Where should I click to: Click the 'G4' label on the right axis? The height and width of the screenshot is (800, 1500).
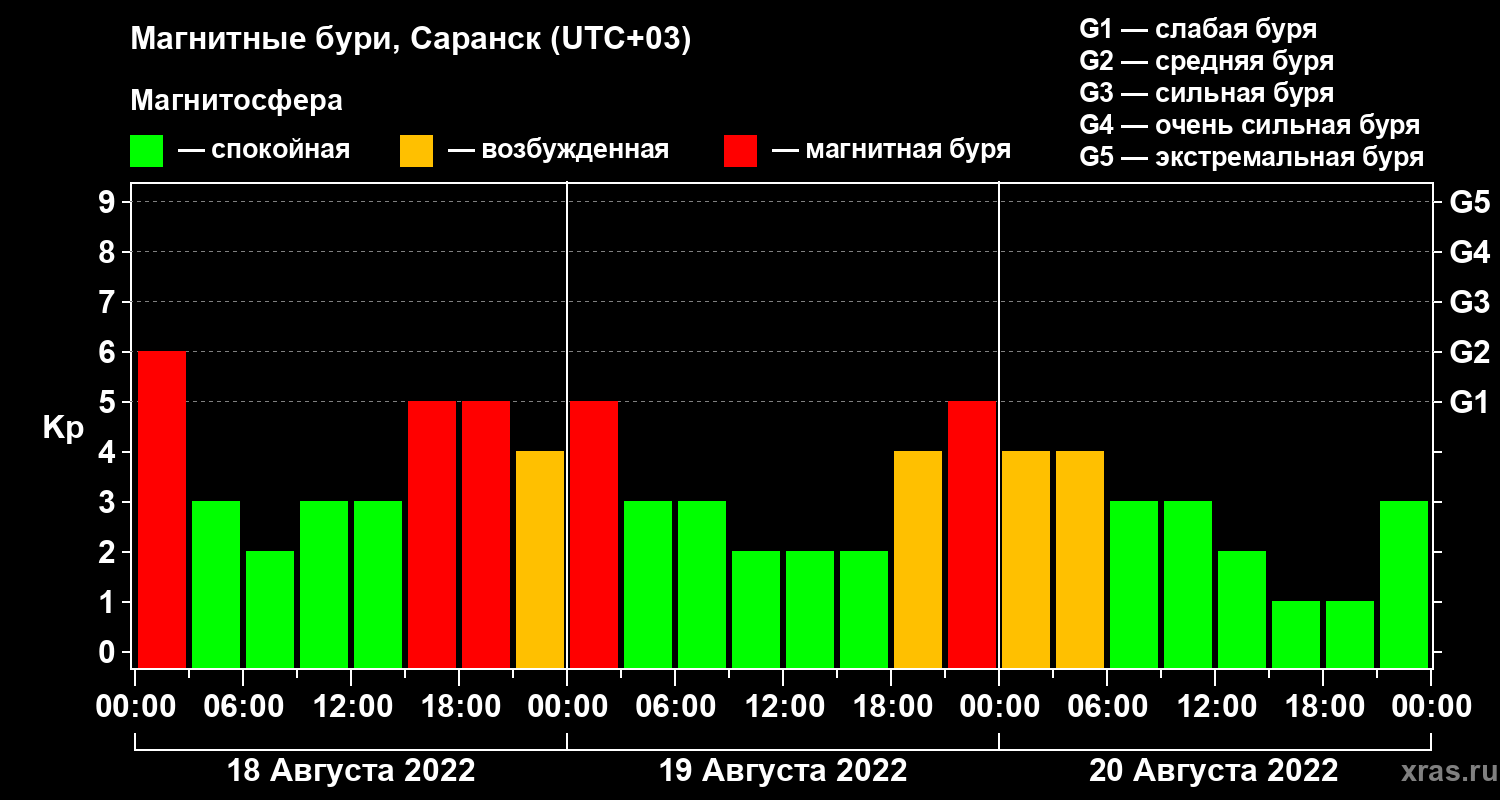tap(1469, 252)
